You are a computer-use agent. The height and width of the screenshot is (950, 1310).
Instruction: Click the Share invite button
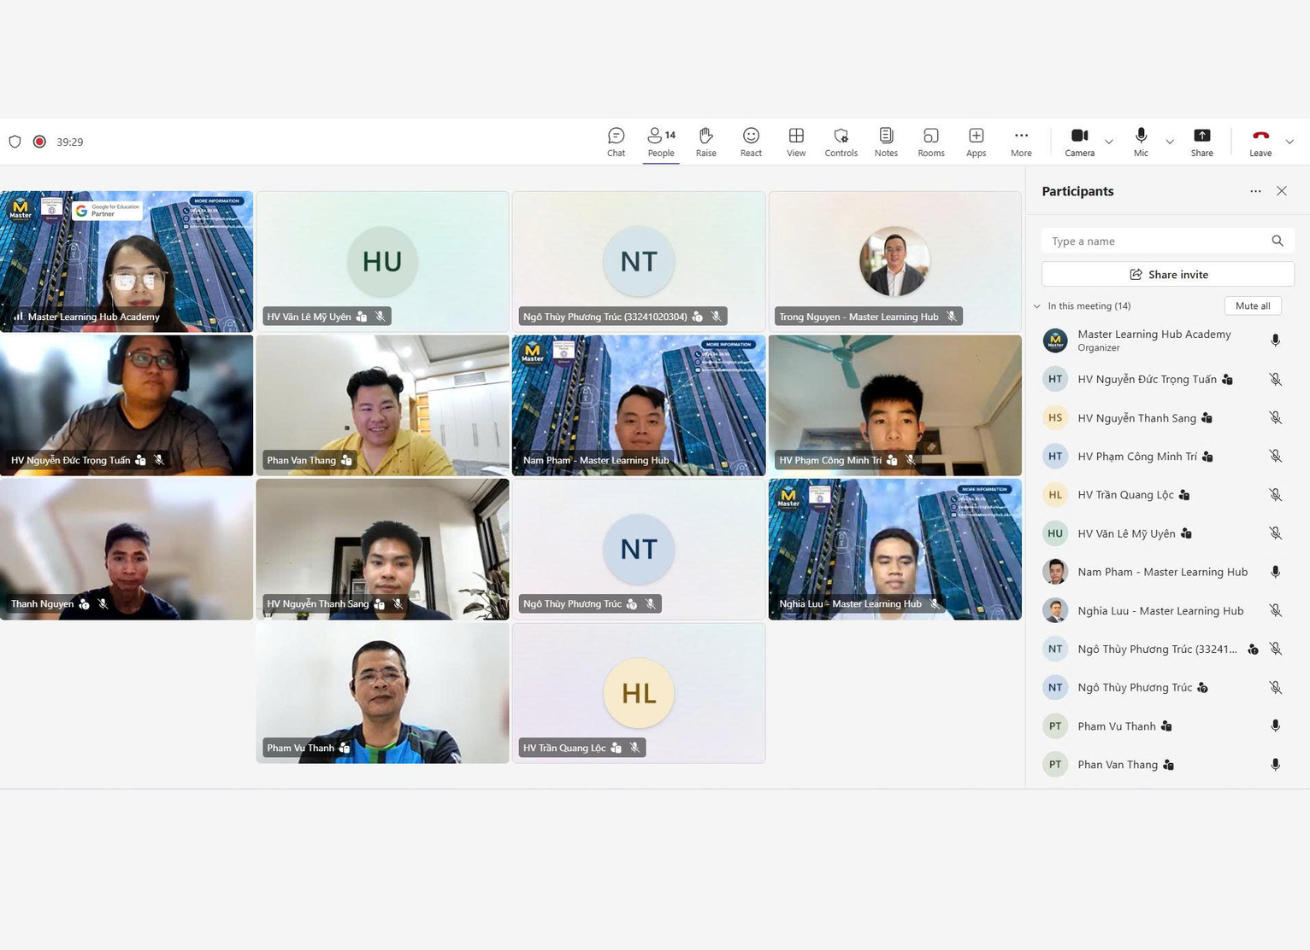pos(1168,274)
